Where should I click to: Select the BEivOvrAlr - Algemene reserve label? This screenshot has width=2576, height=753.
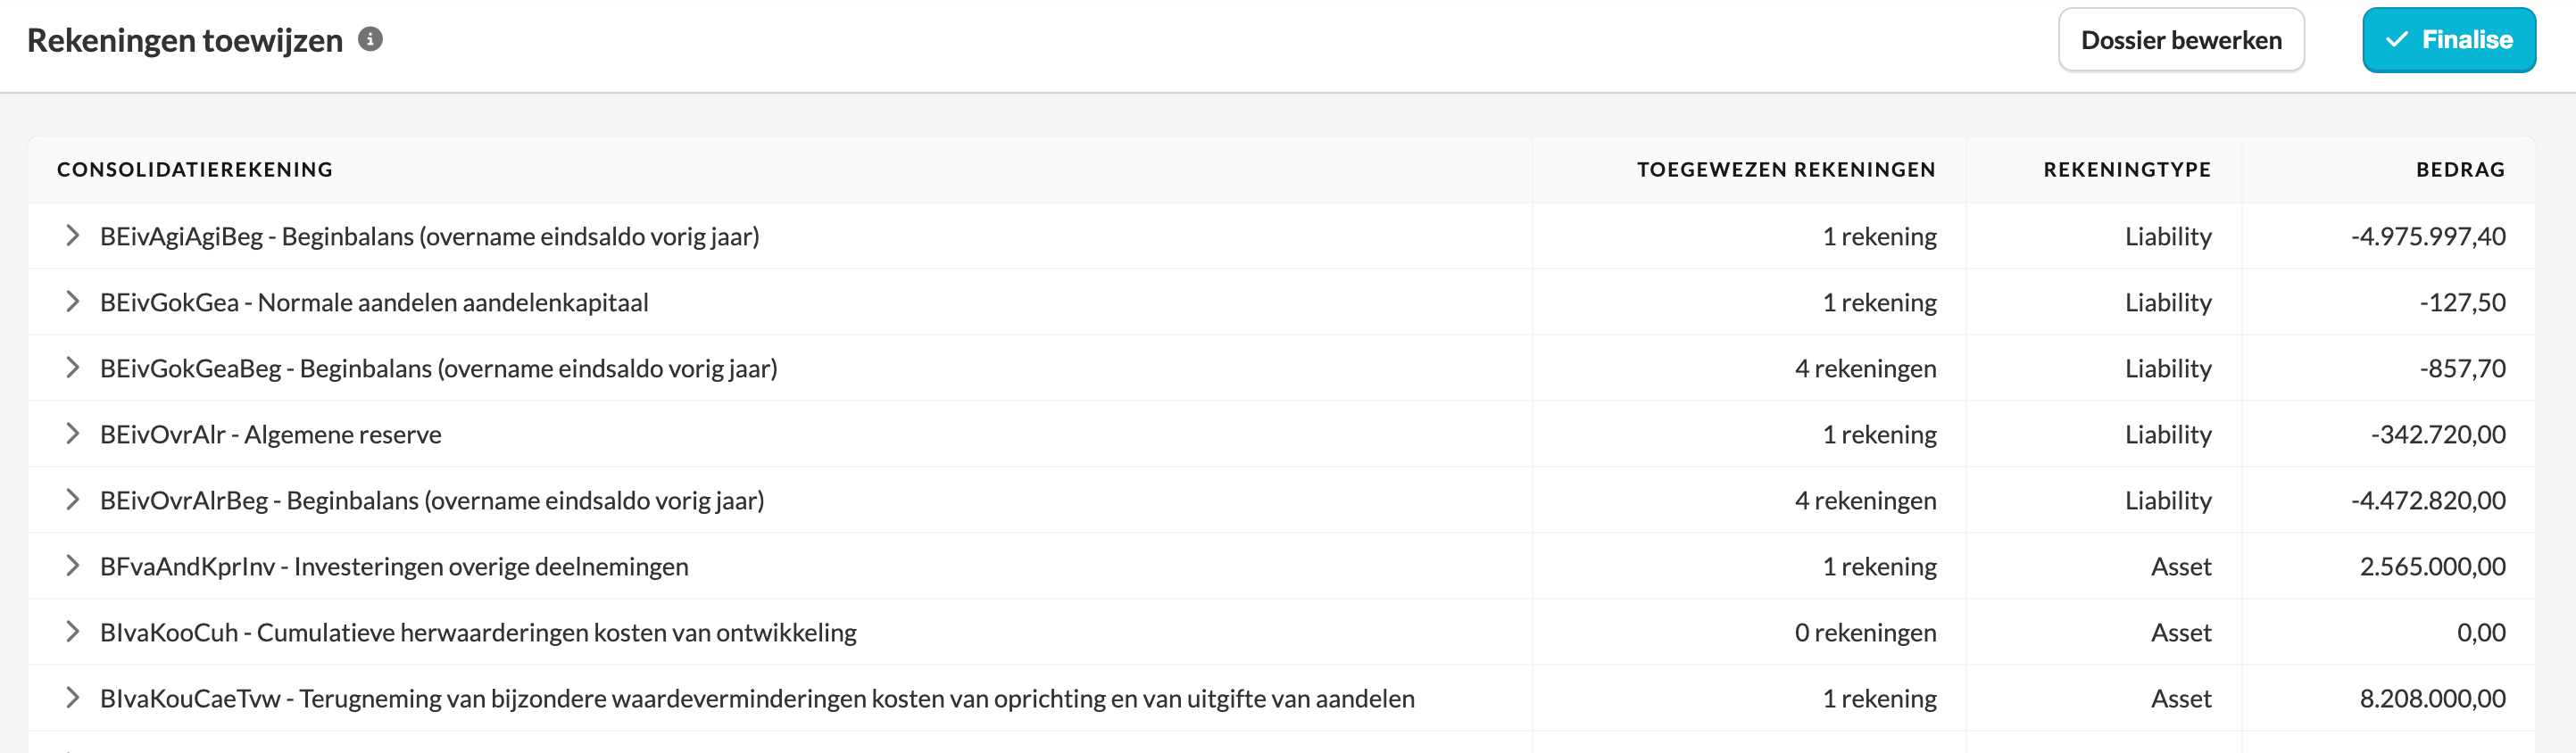tap(270, 435)
